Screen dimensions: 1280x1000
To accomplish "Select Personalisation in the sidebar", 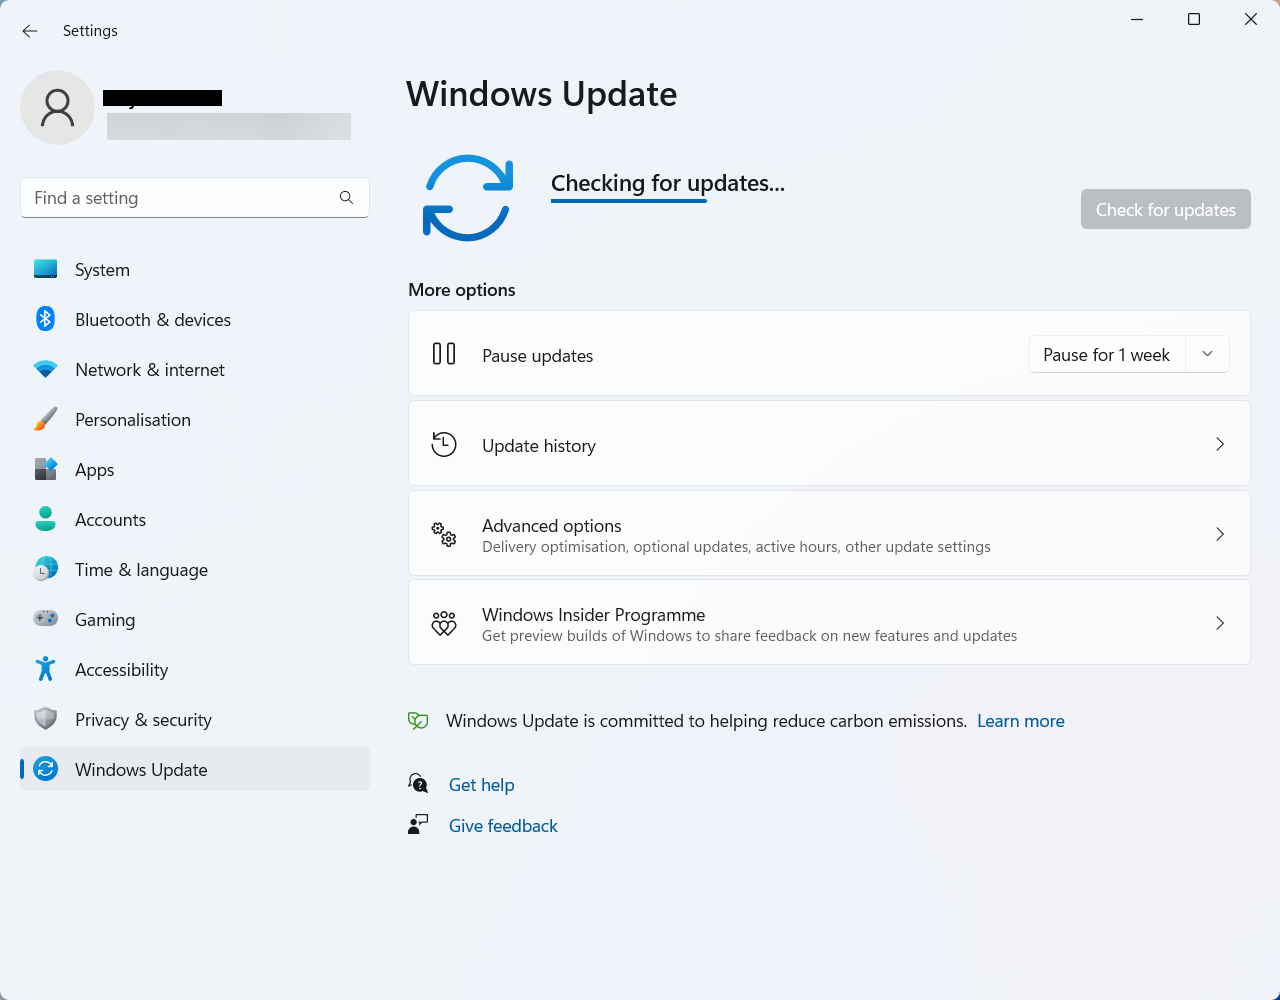I will click(195, 419).
